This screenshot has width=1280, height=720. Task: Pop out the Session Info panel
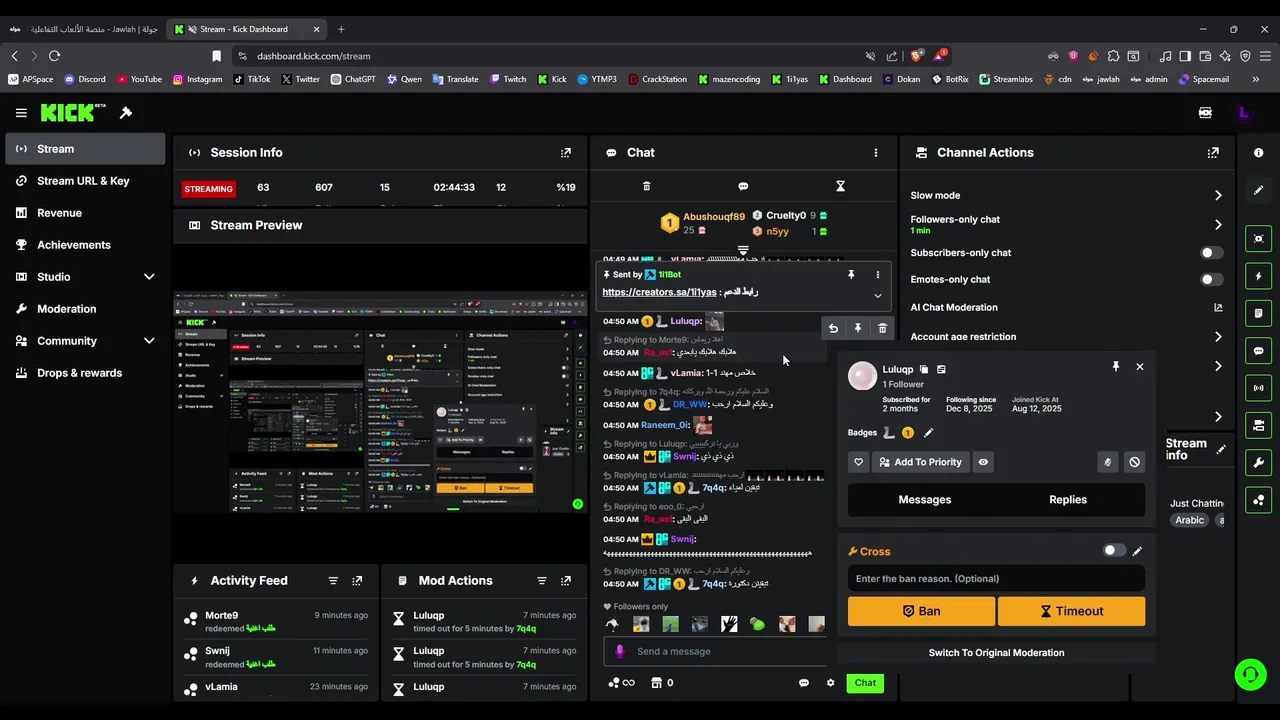566,153
